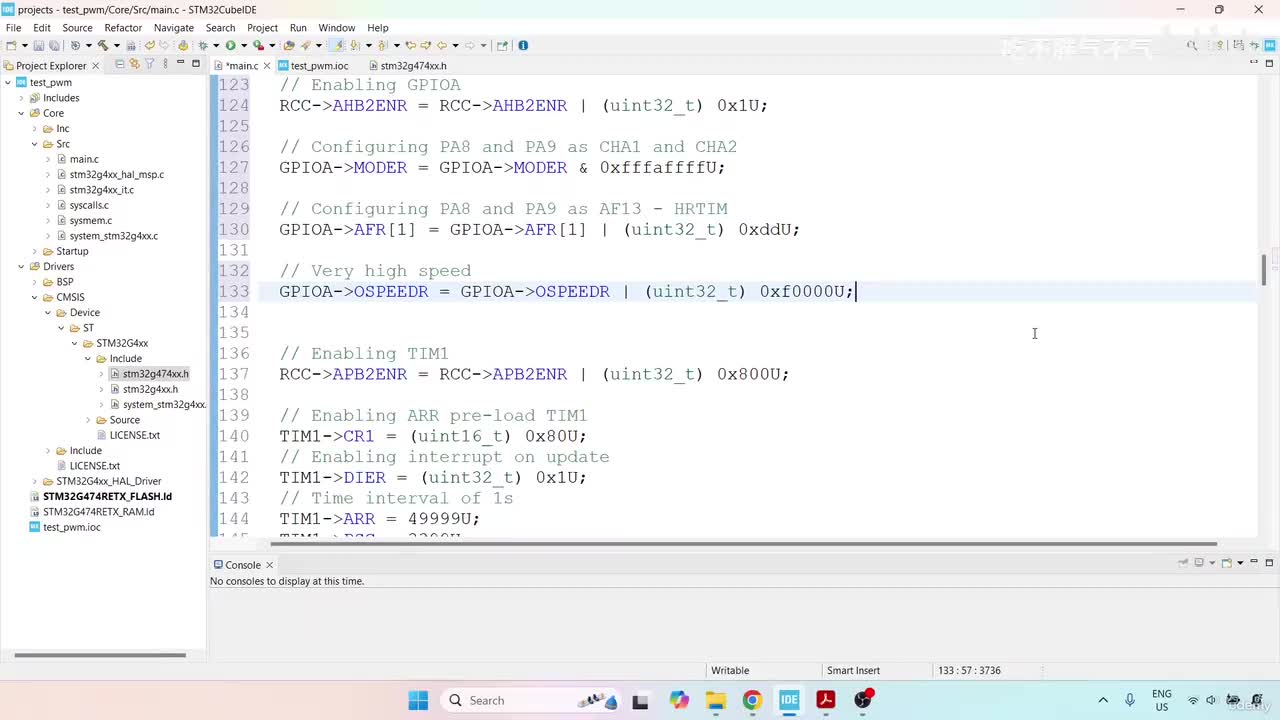Click the STM32CubeIDE taskbar icon
The image size is (1280, 720).
tap(789, 700)
